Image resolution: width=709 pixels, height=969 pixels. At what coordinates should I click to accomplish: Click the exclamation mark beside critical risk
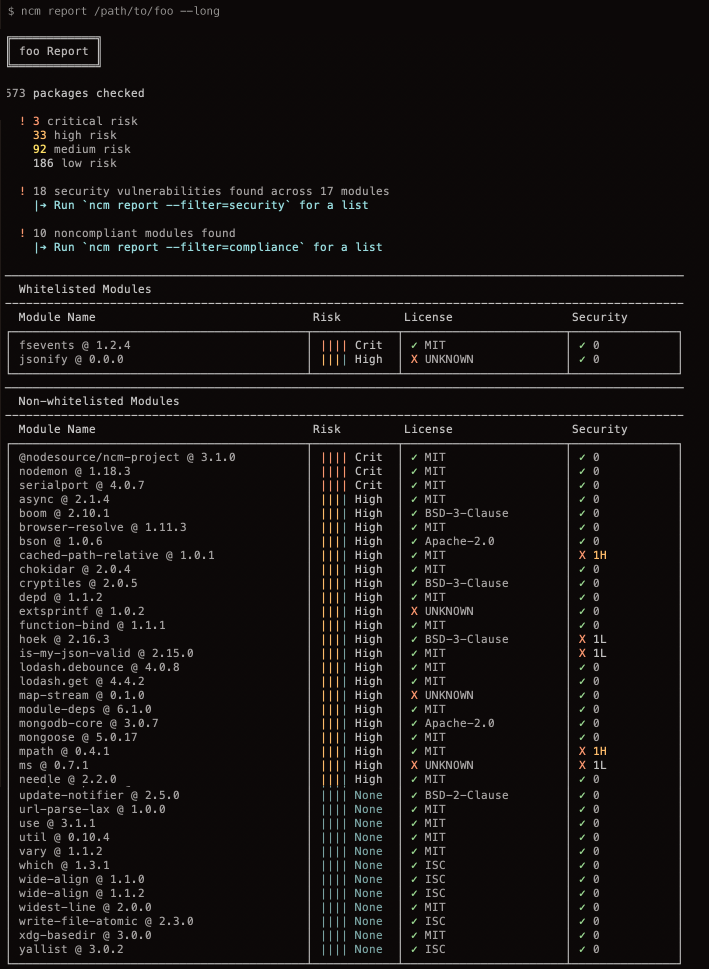click(22, 121)
